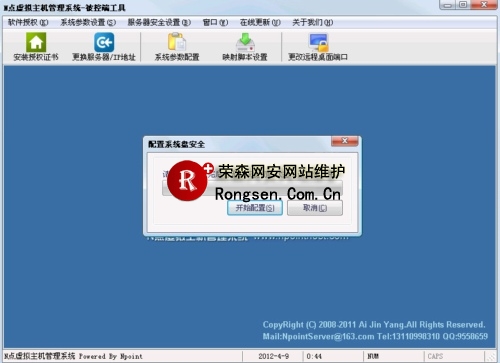
Task: Launch 映射脚本设置 from the toolbar
Action: pyautogui.click(x=245, y=47)
